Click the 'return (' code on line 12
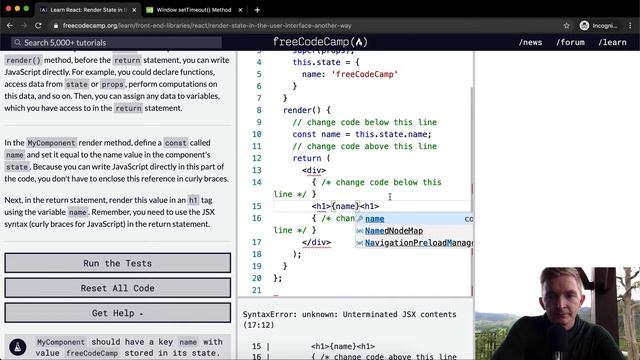 click(311, 158)
